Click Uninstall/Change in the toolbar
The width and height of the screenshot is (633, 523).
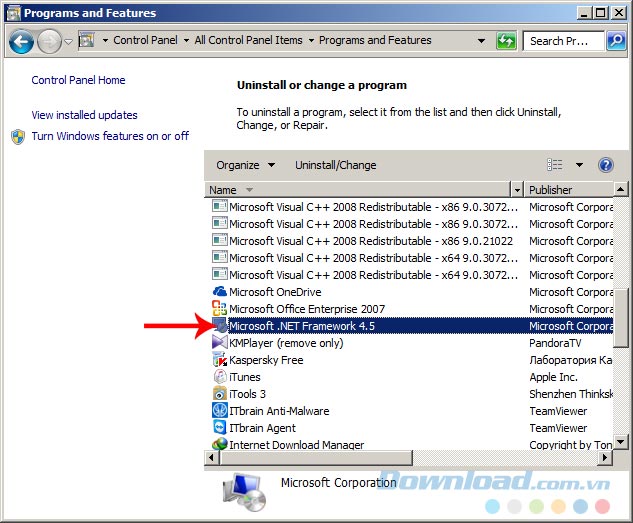tap(335, 165)
